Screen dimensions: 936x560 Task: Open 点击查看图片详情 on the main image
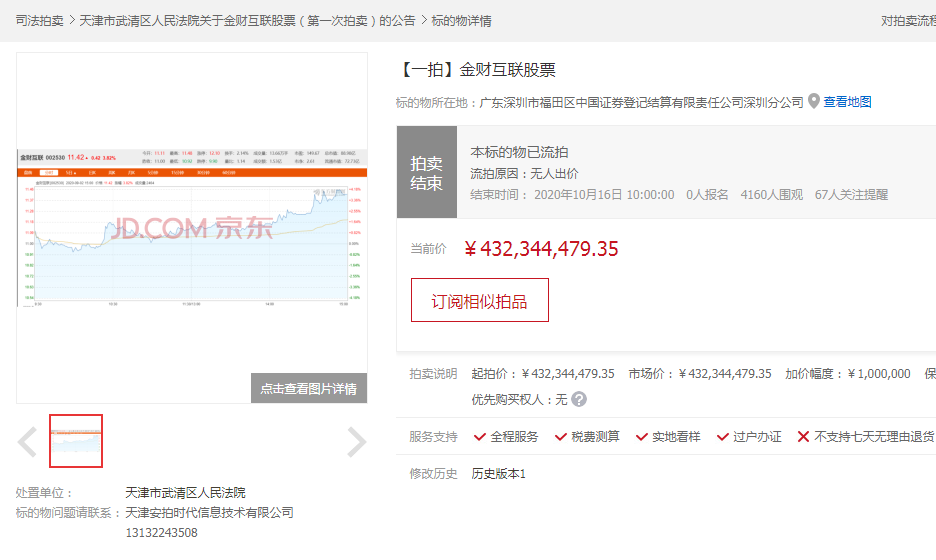pos(309,389)
